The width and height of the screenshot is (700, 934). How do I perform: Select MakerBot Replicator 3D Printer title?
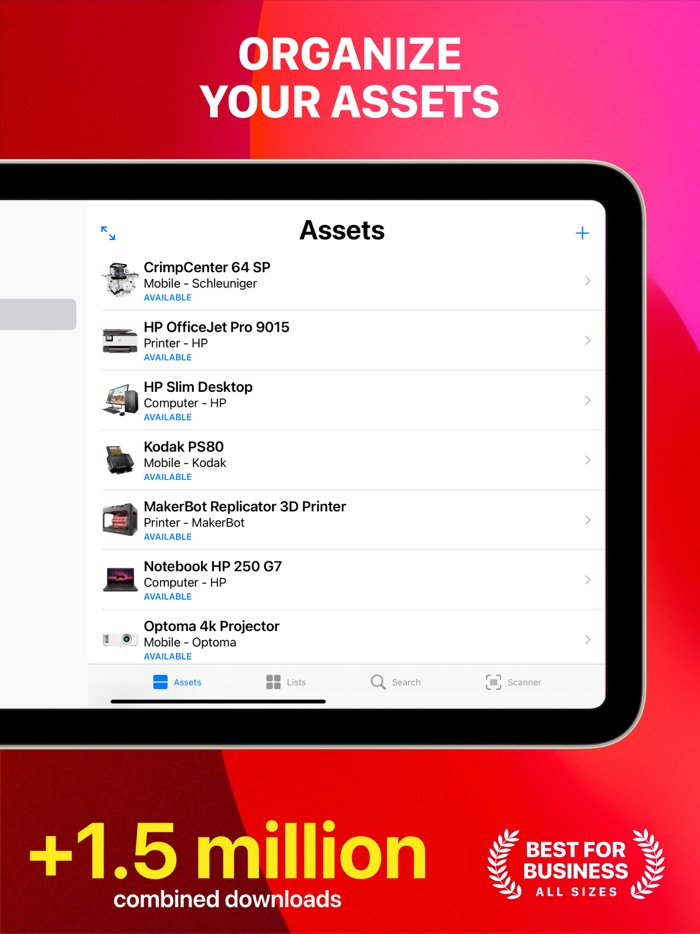tap(245, 507)
